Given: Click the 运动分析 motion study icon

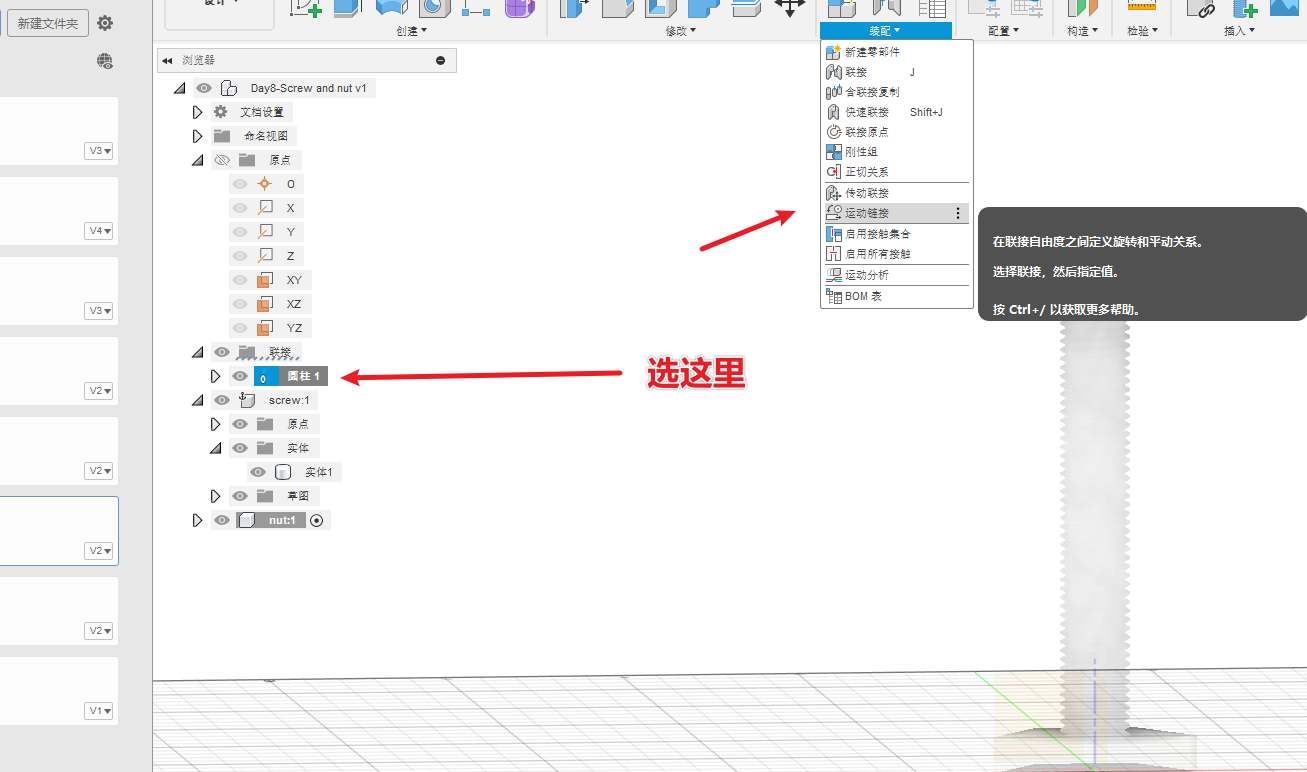Looking at the screenshot, I should (x=833, y=275).
